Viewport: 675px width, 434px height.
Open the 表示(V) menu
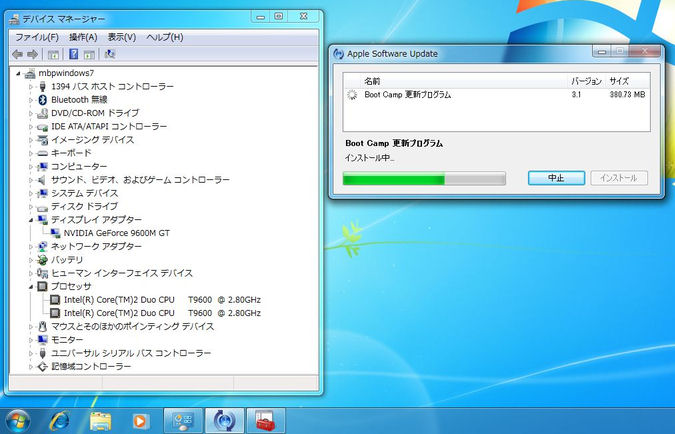122,37
